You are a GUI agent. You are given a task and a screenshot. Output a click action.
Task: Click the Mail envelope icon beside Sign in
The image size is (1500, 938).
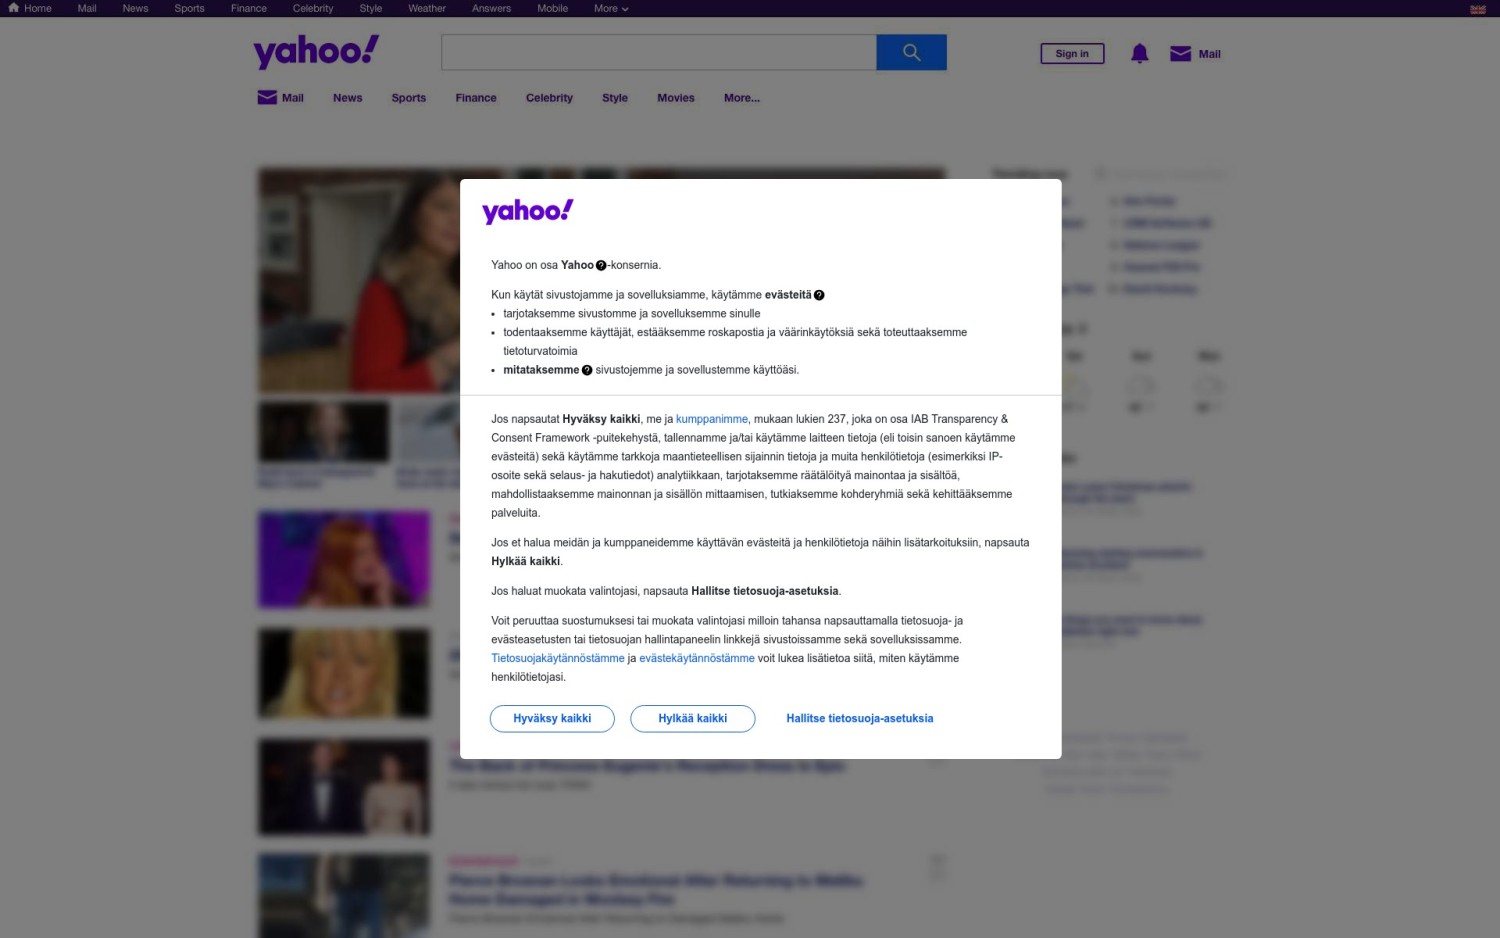(x=1180, y=54)
